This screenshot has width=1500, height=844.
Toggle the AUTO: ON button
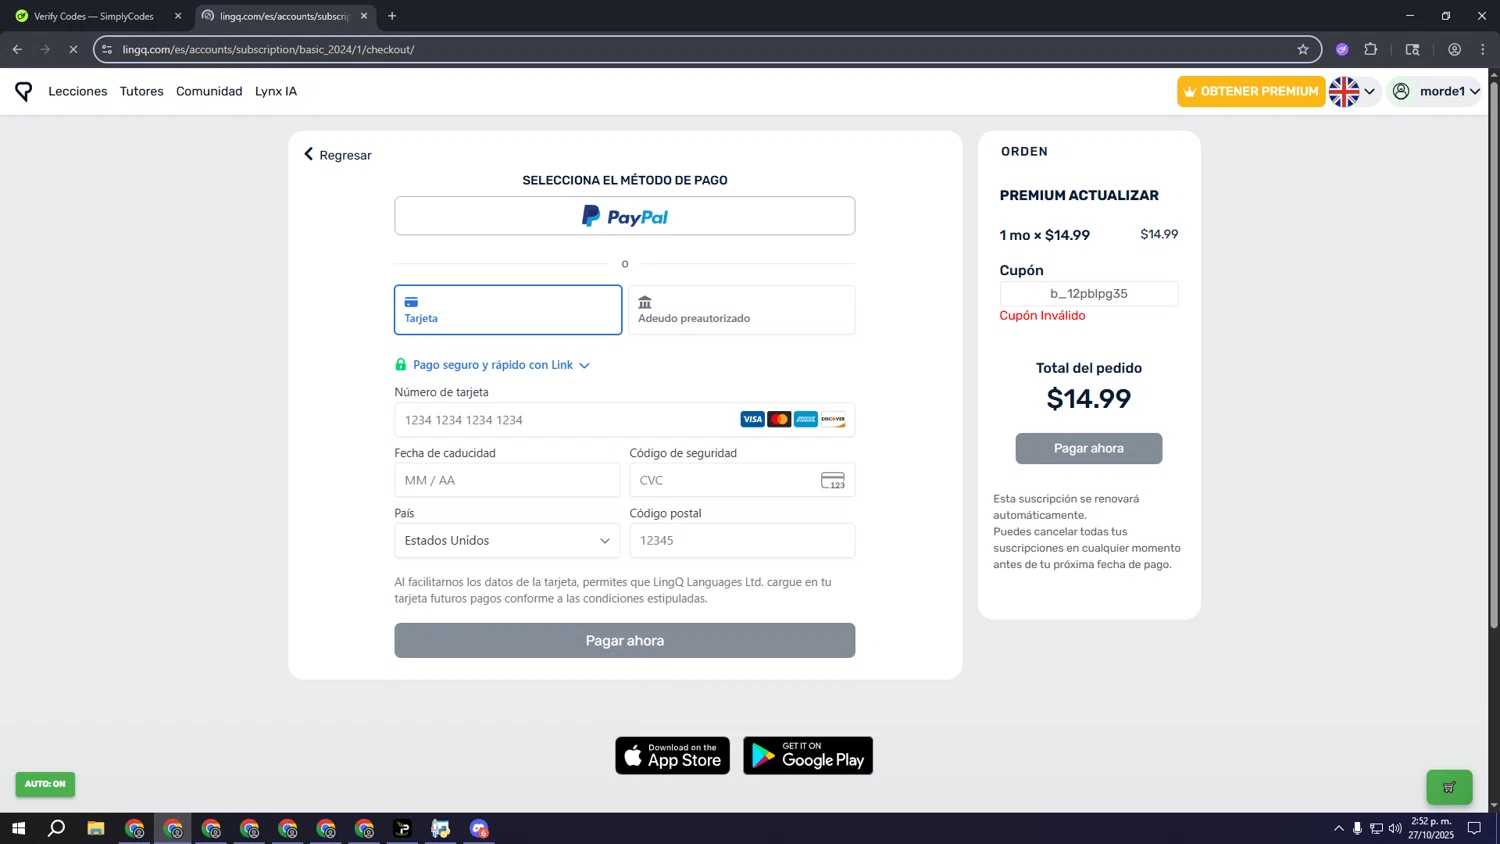45,784
